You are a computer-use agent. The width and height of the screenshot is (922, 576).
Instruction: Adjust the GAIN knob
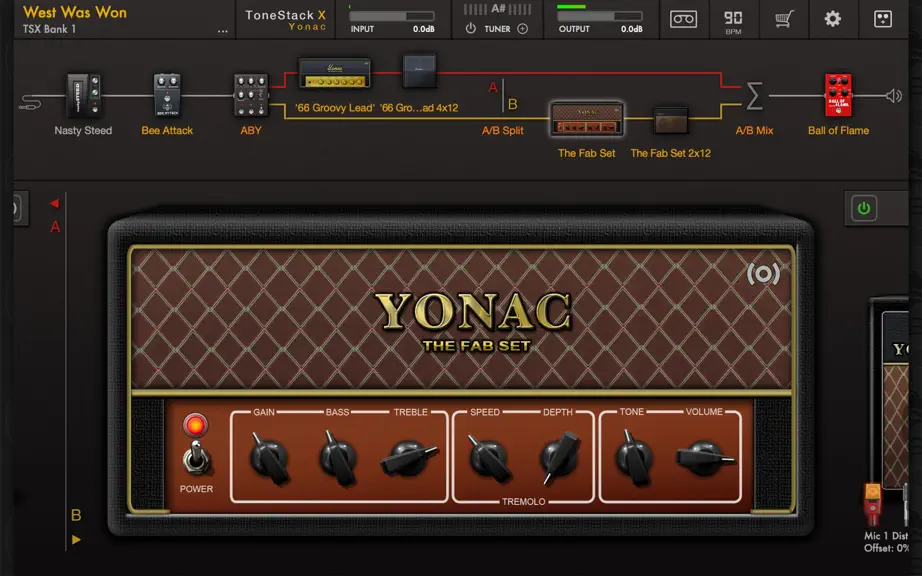[268, 458]
